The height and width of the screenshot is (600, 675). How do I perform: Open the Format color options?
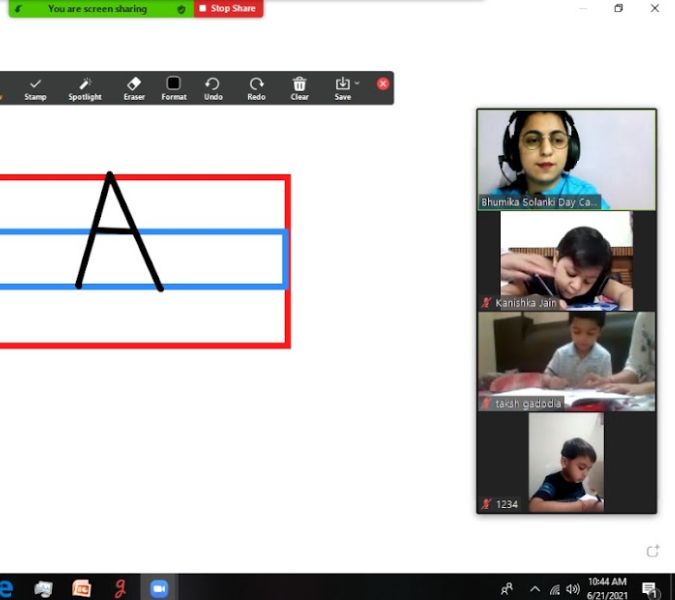click(x=174, y=88)
